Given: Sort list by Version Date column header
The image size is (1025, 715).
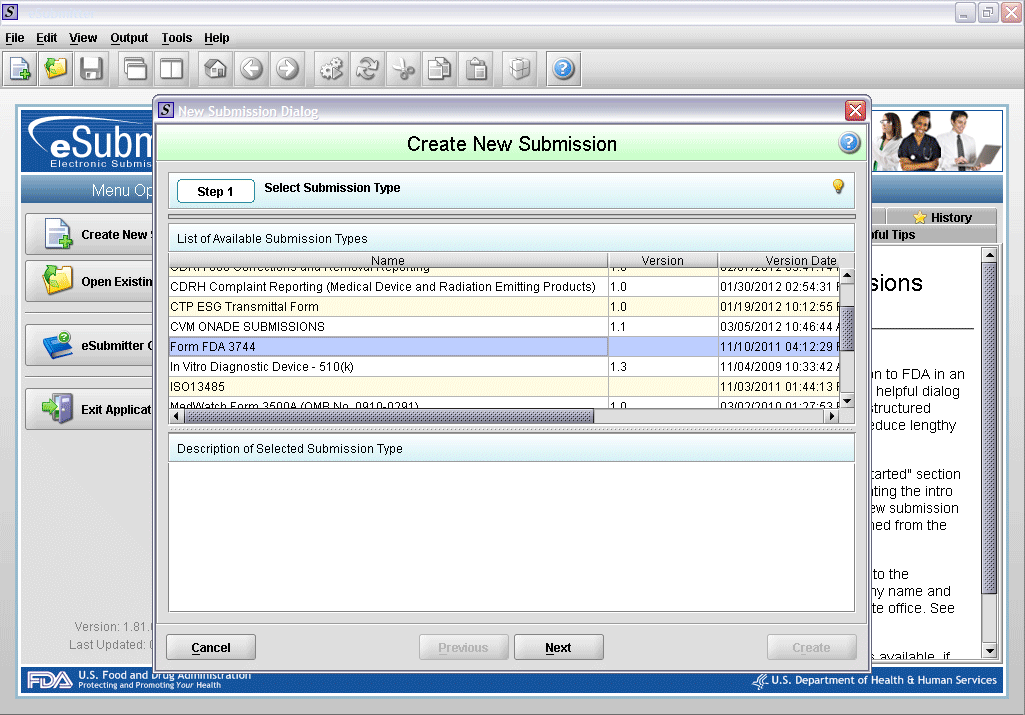Looking at the screenshot, I should 785,260.
